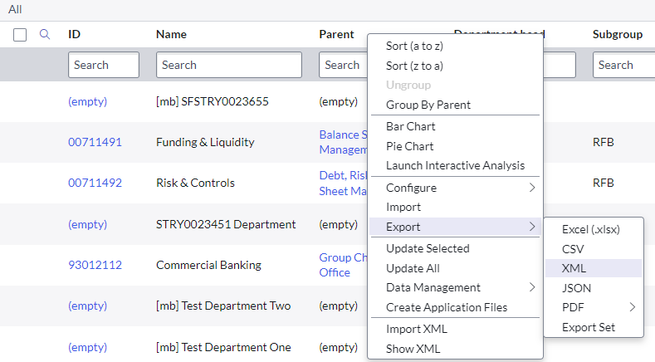Open (empty) ID link for [mb] SFSTRY0023655

(x=88, y=101)
